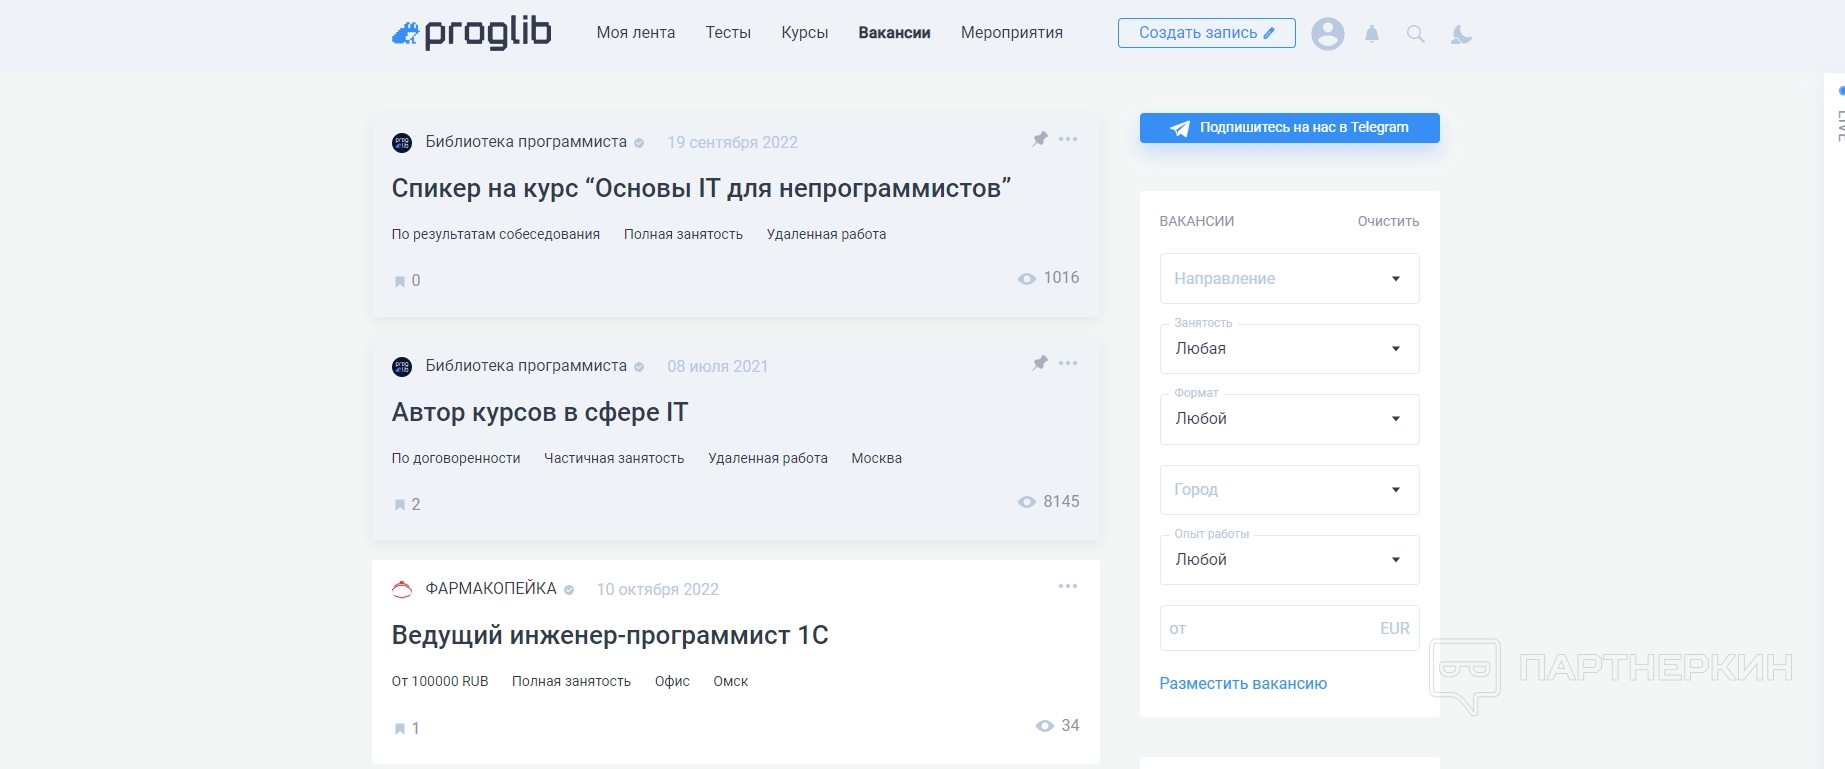
Task: Click Разместить вакансию link
Action: tap(1243, 684)
